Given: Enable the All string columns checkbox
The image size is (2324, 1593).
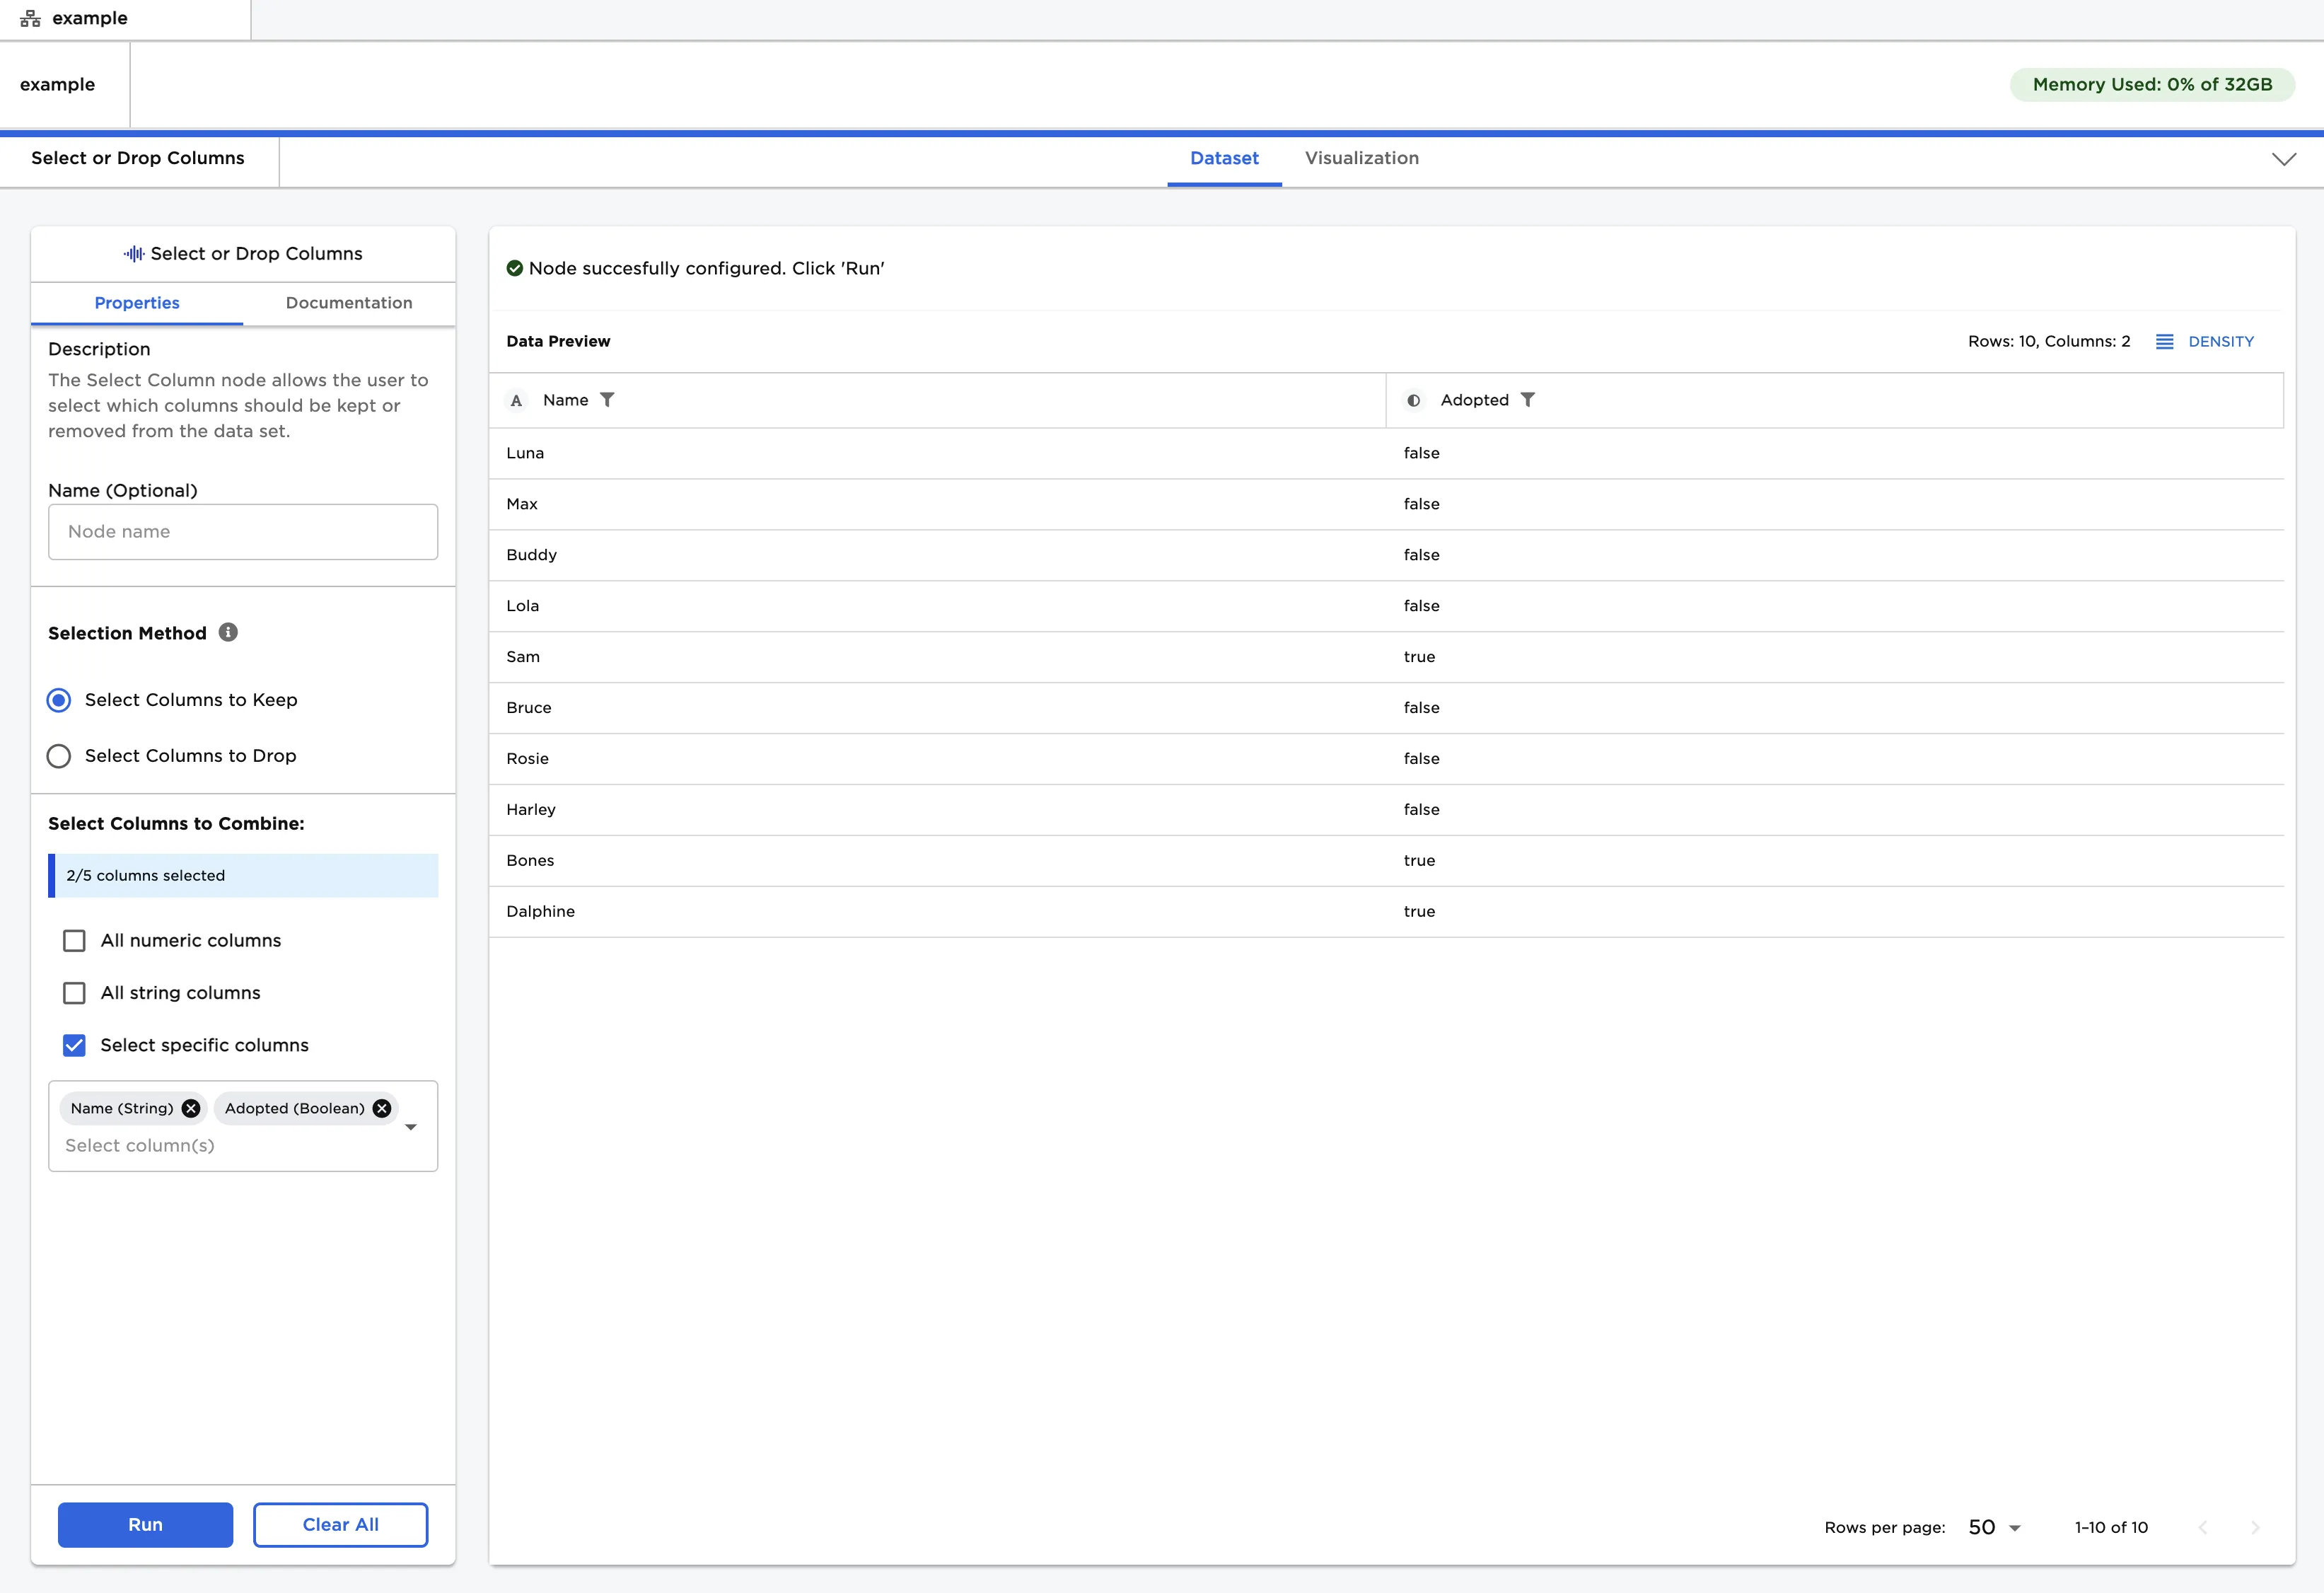Looking at the screenshot, I should point(74,992).
